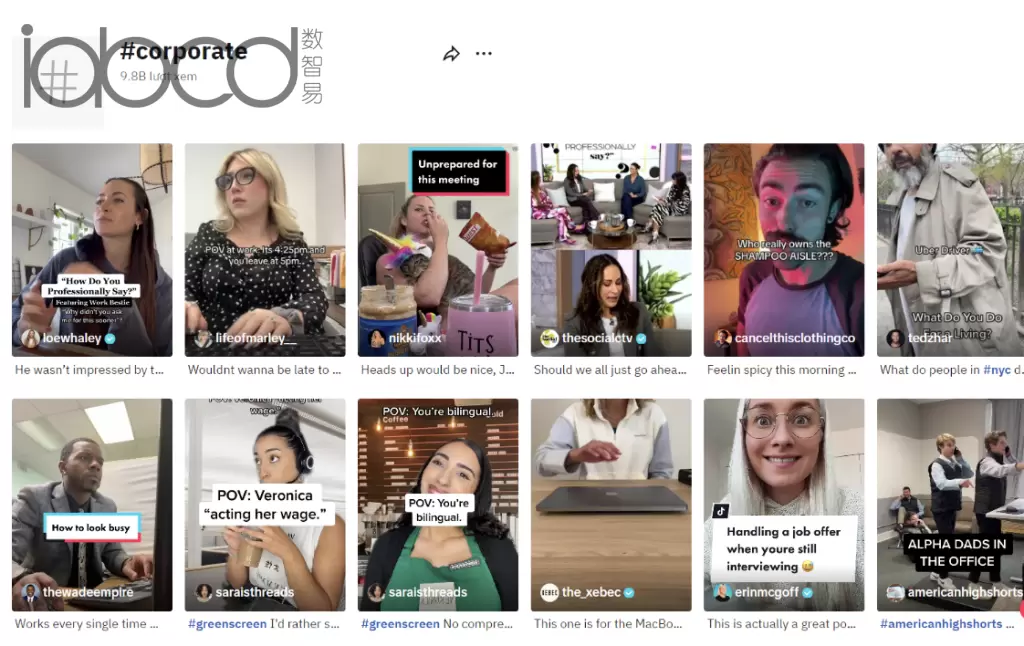Screen dimensions: 1024x646
Task: Open lifeofmarley__'s profile avatar
Action: (x=204, y=338)
